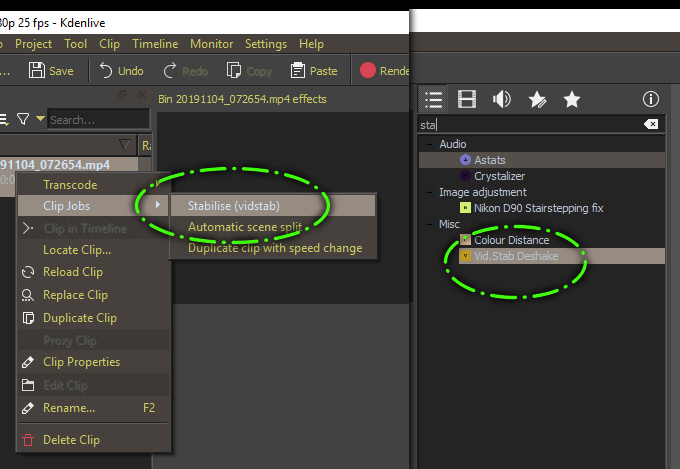680x469 pixels.
Task: Choose Locate Clip... in context menu
Action: [93, 250]
